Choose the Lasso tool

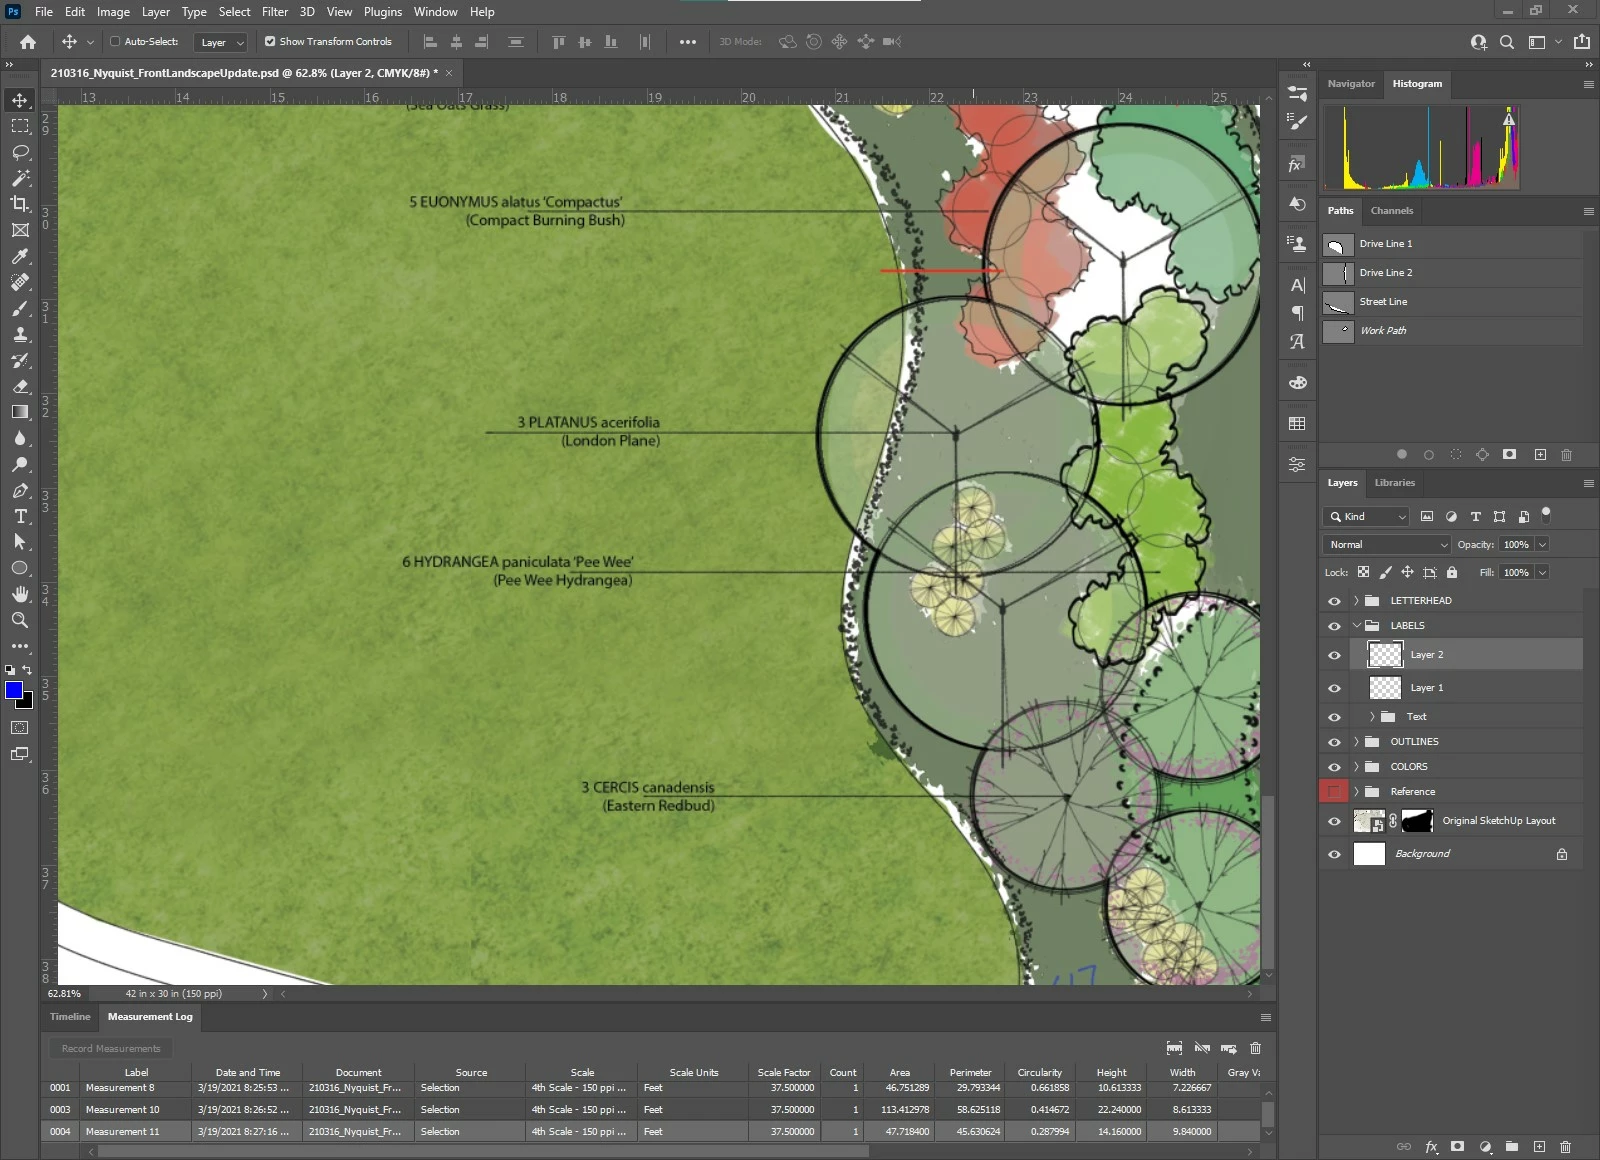pyautogui.click(x=20, y=152)
